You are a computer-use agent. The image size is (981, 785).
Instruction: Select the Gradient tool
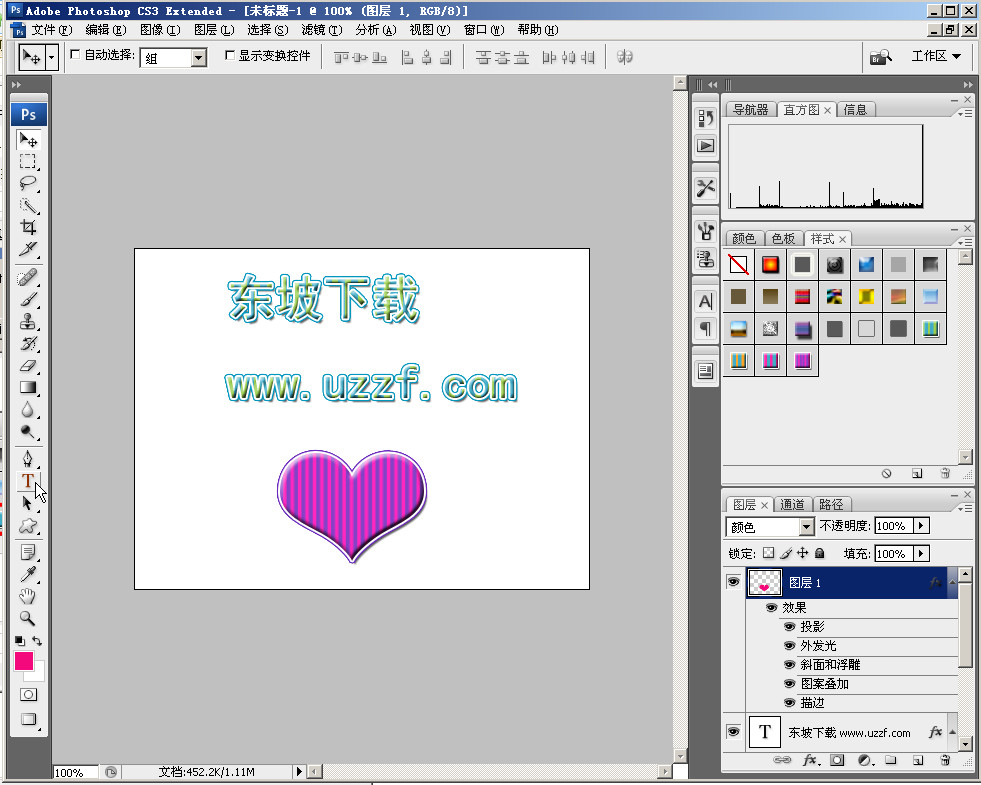(27, 385)
